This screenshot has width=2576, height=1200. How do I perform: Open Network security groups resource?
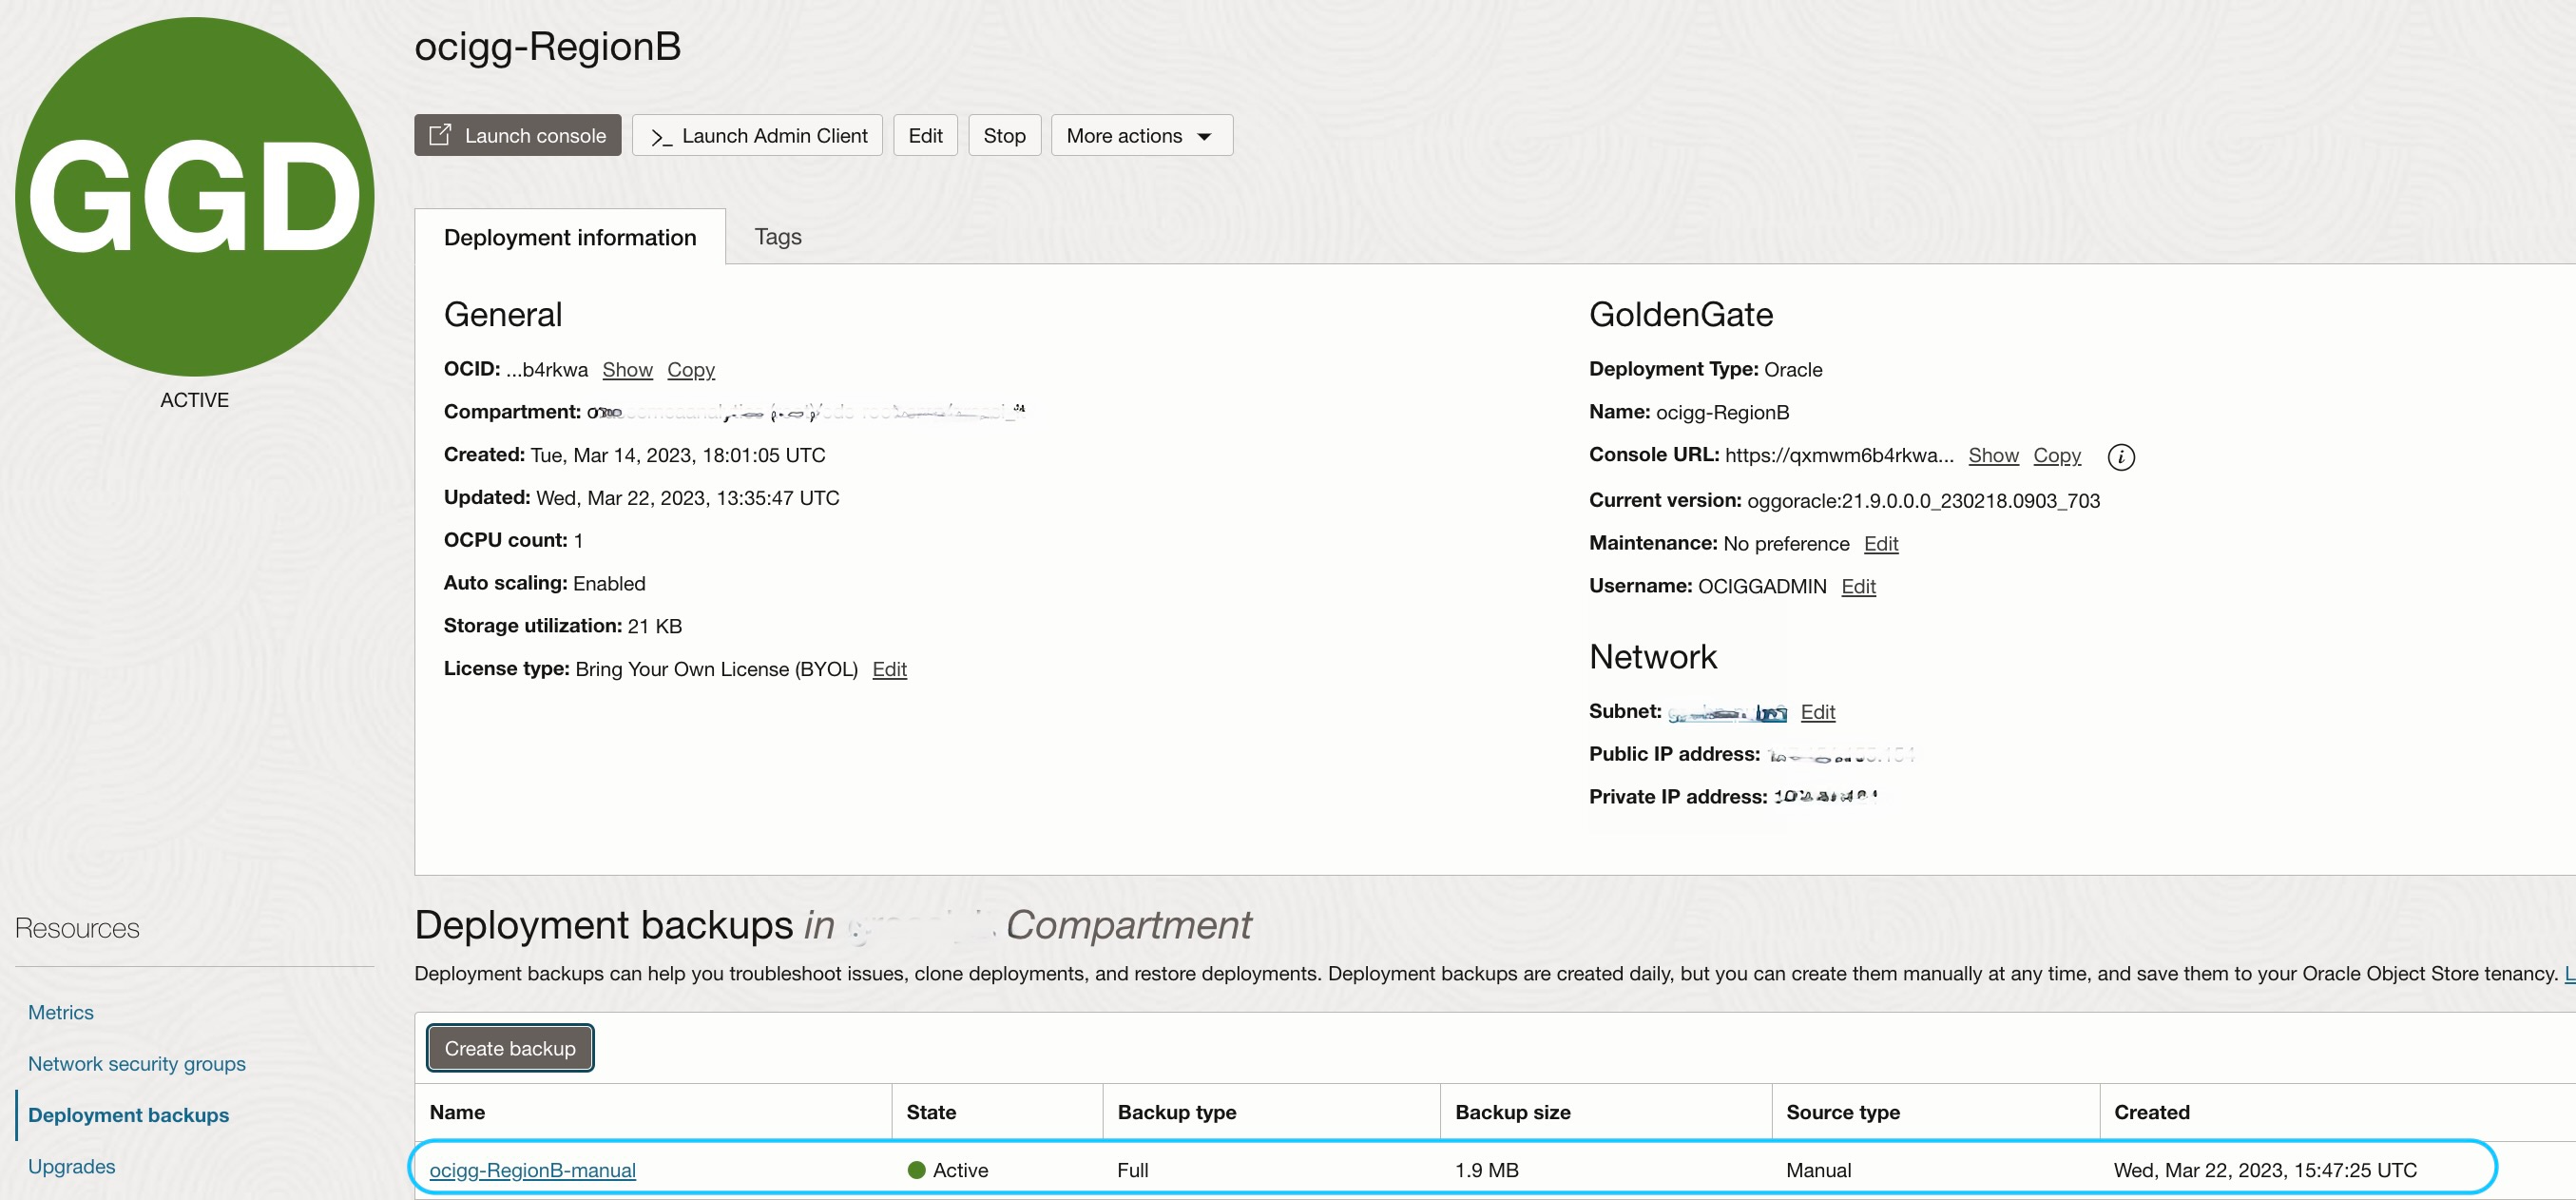point(137,1063)
